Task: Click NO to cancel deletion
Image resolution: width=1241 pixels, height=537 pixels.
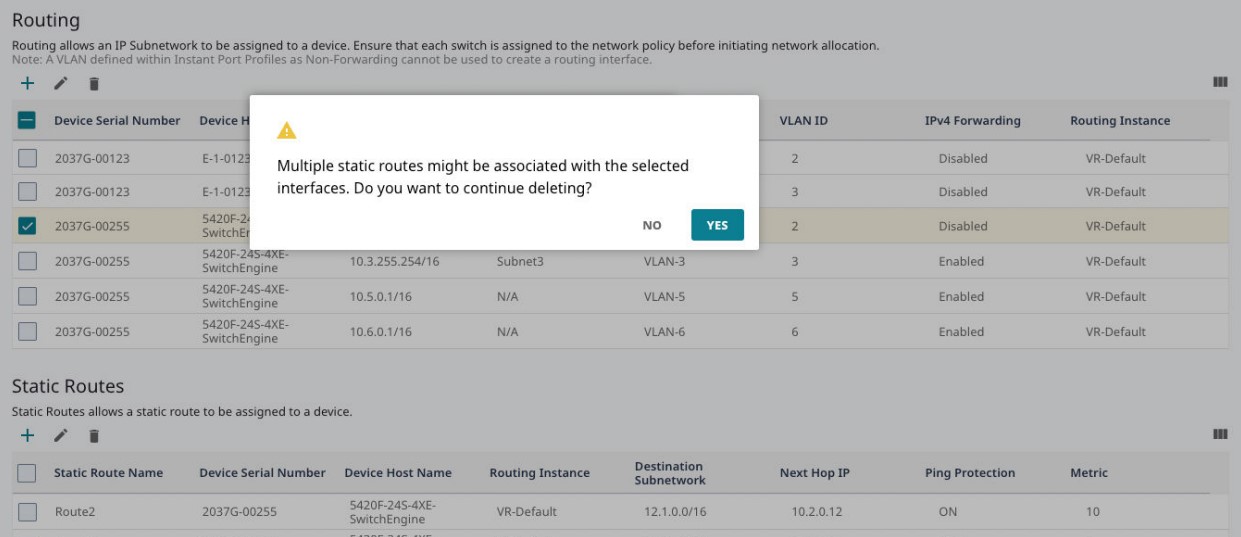Action: [x=651, y=225]
